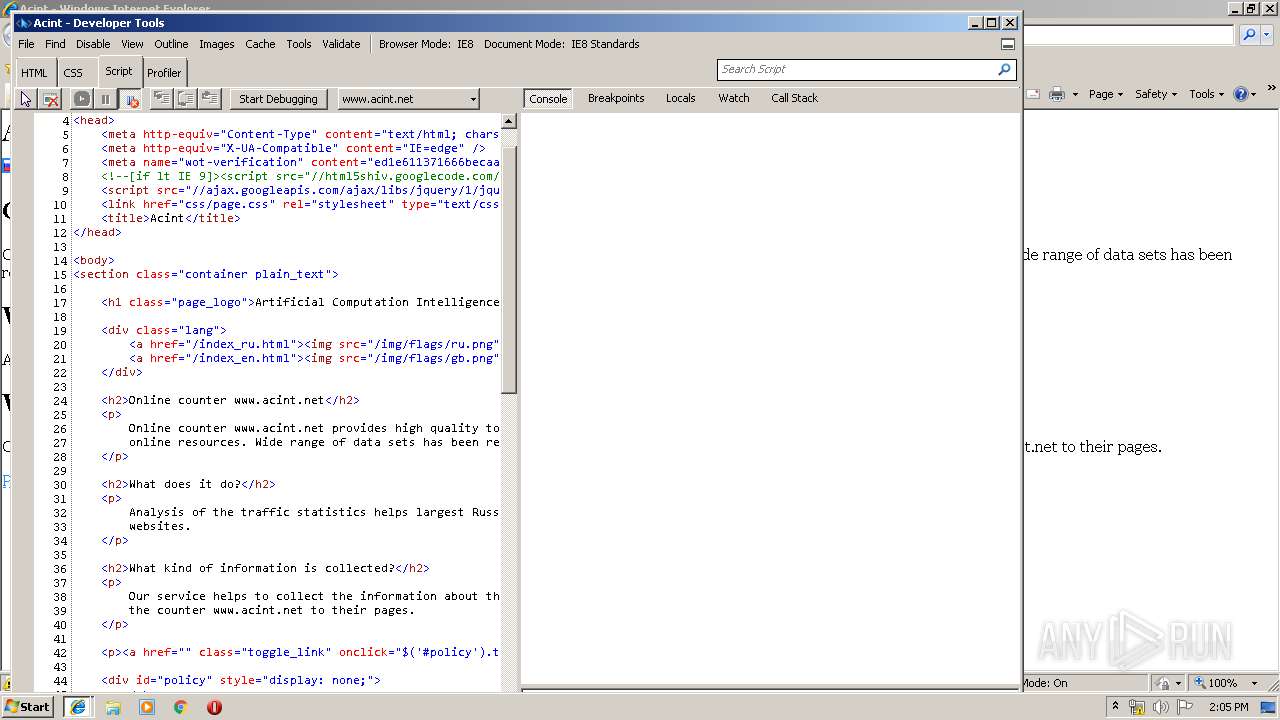Open the Outline menu
Screen dimensions: 1280x720
(x=171, y=44)
